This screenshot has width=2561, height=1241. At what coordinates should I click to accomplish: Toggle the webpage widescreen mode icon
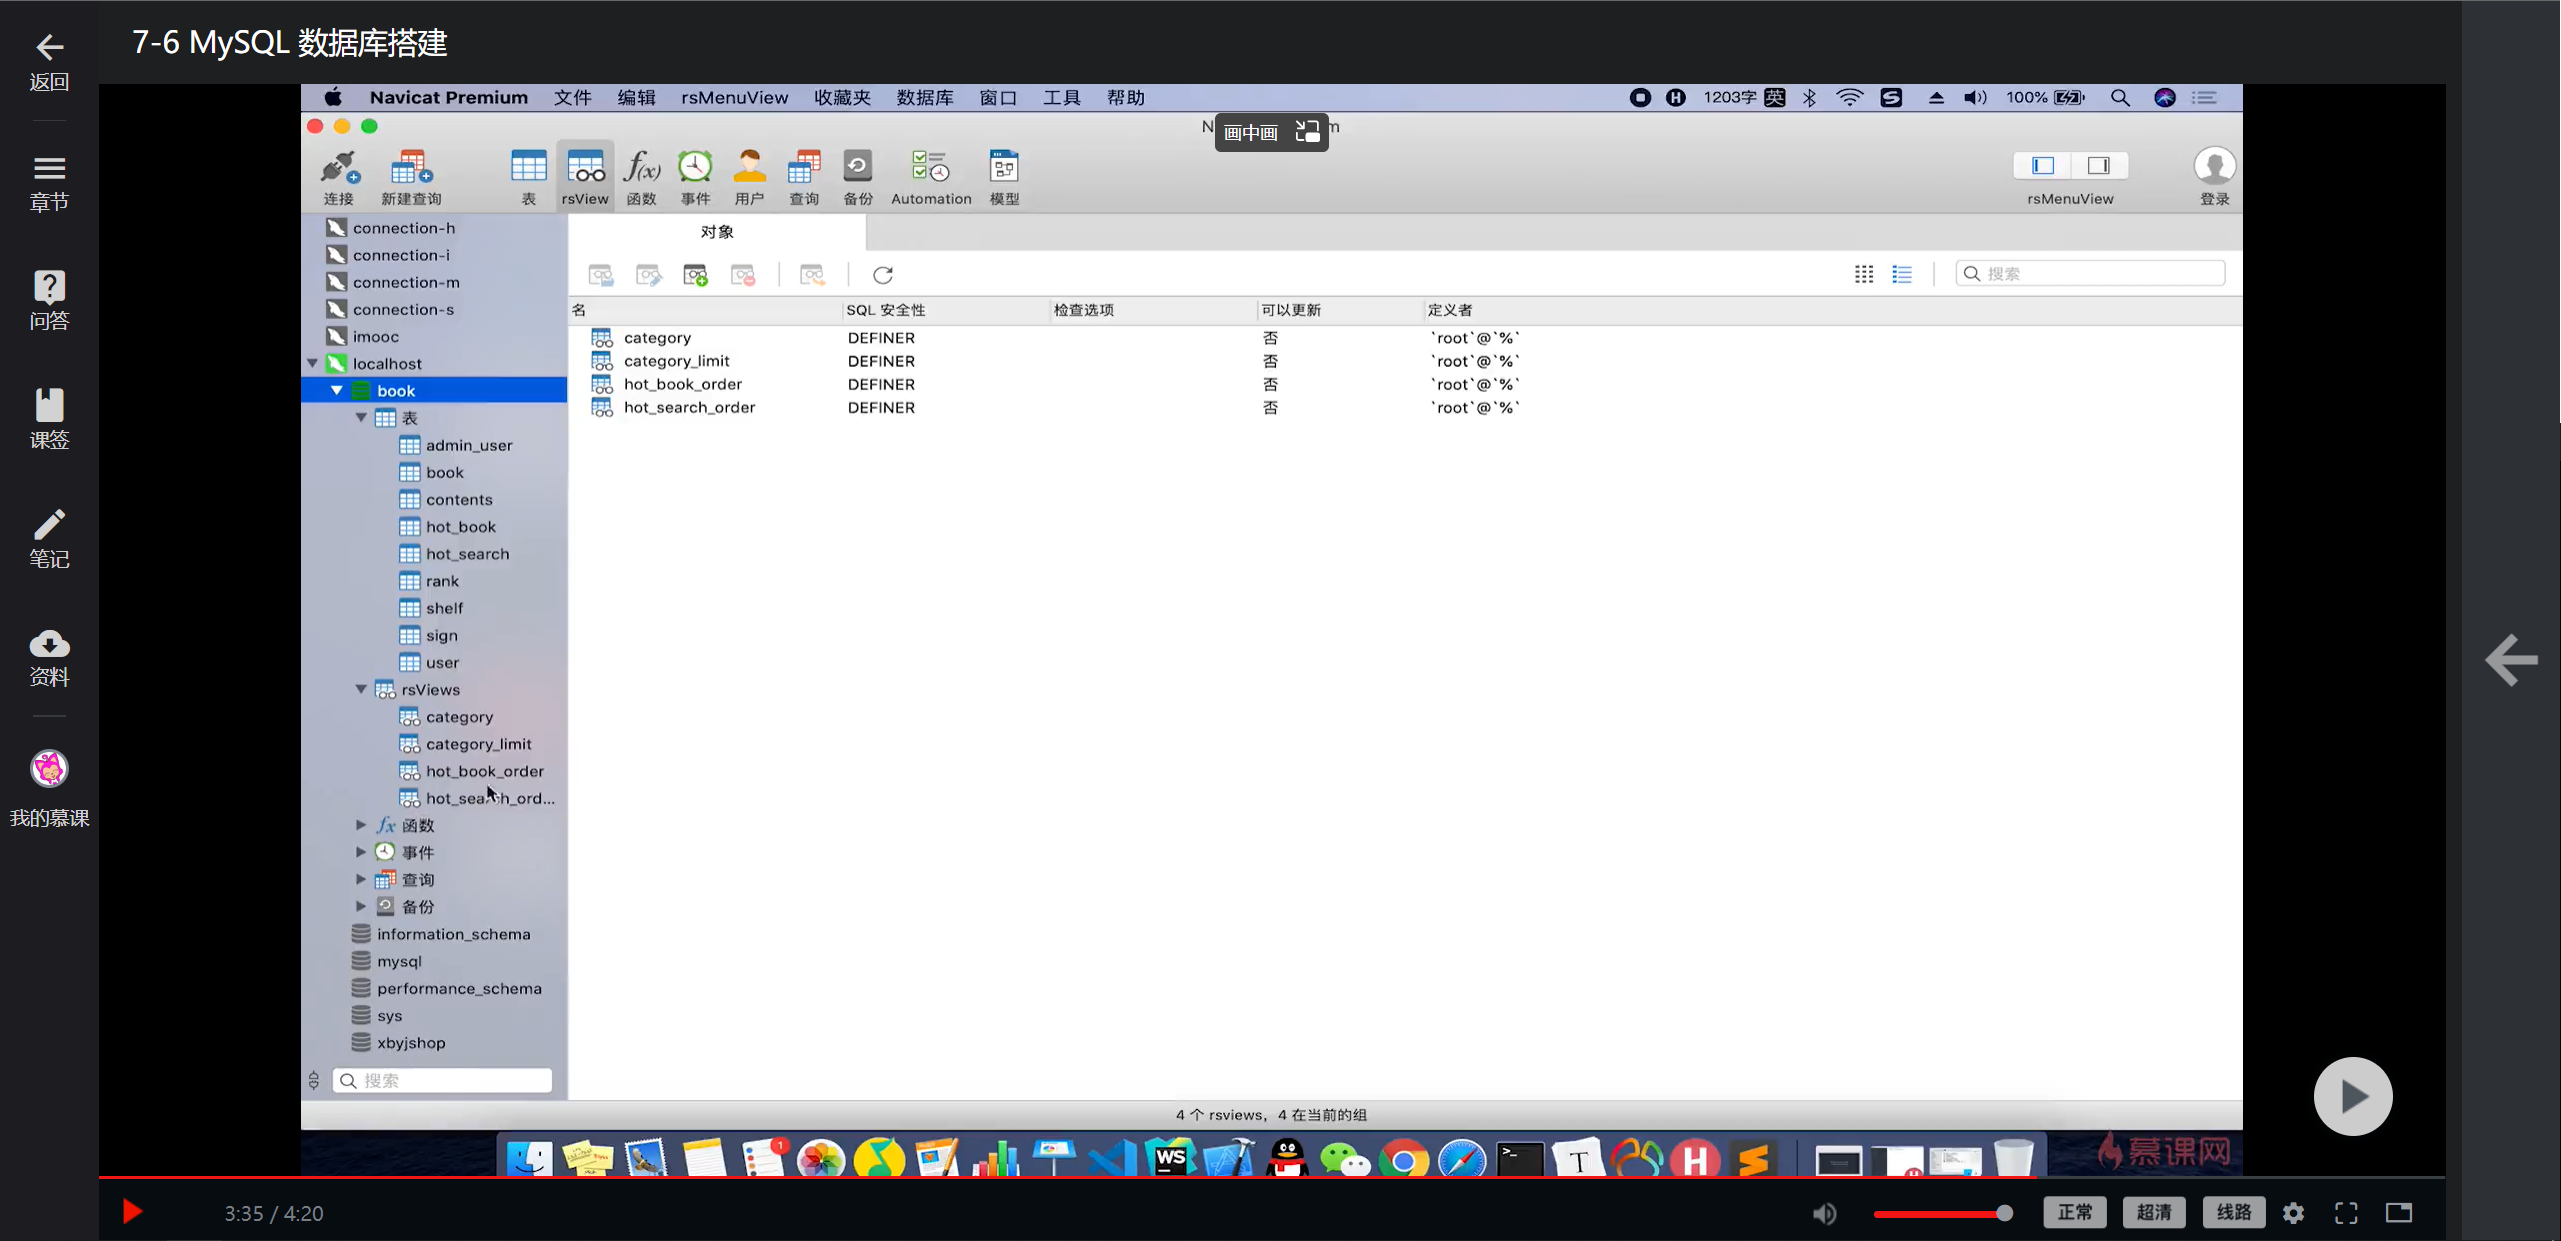point(2399,1213)
